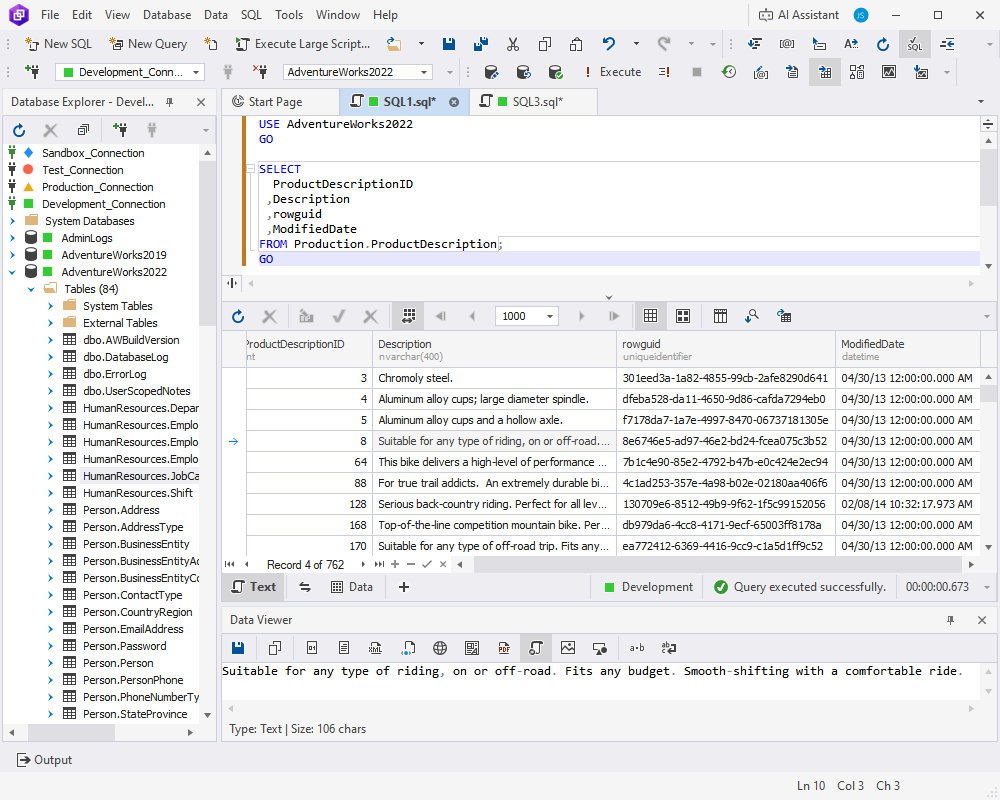
Task: Click the Execute button
Action: pyautogui.click(x=618, y=72)
